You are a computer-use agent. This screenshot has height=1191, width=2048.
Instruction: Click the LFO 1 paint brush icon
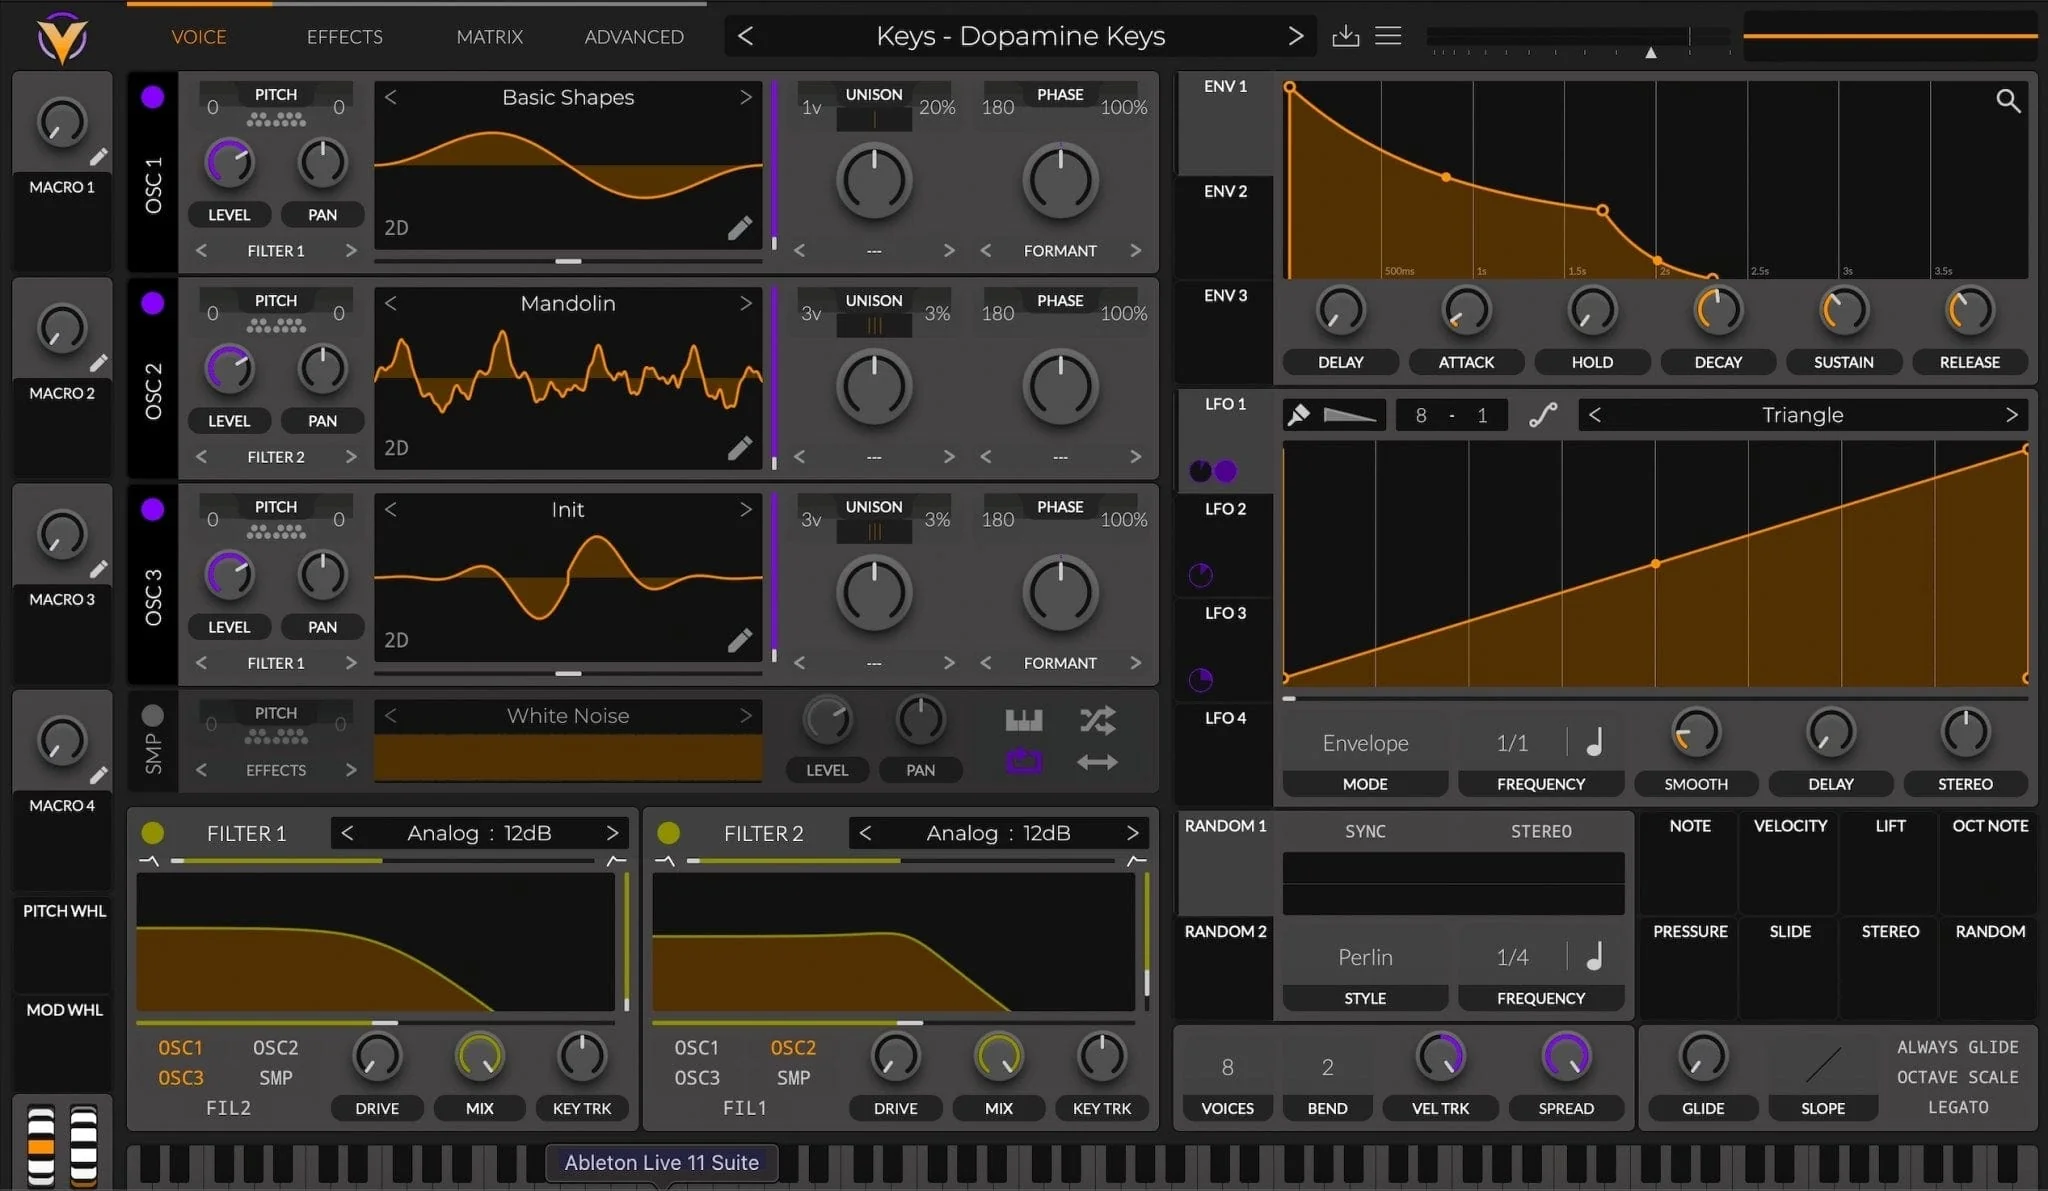tap(1299, 414)
